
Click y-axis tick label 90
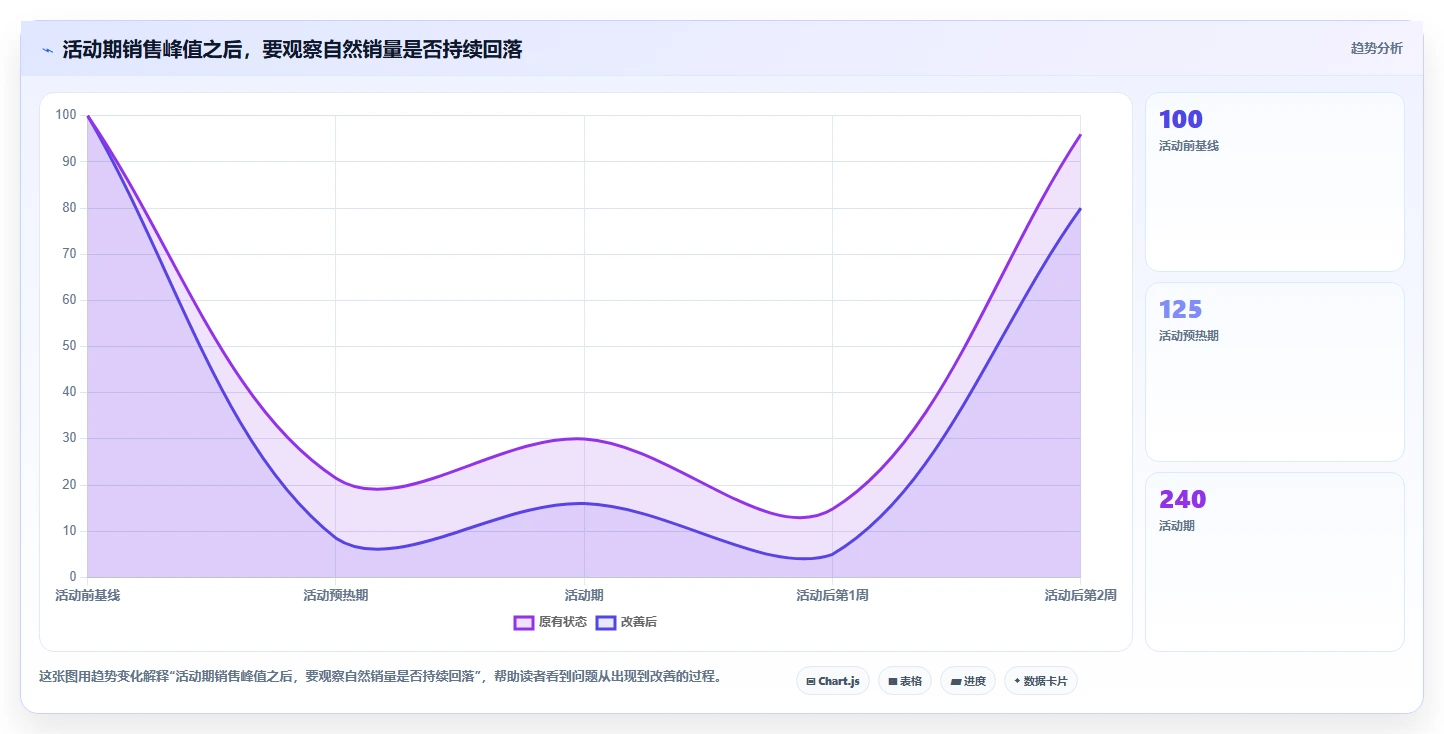coord(68,161)
